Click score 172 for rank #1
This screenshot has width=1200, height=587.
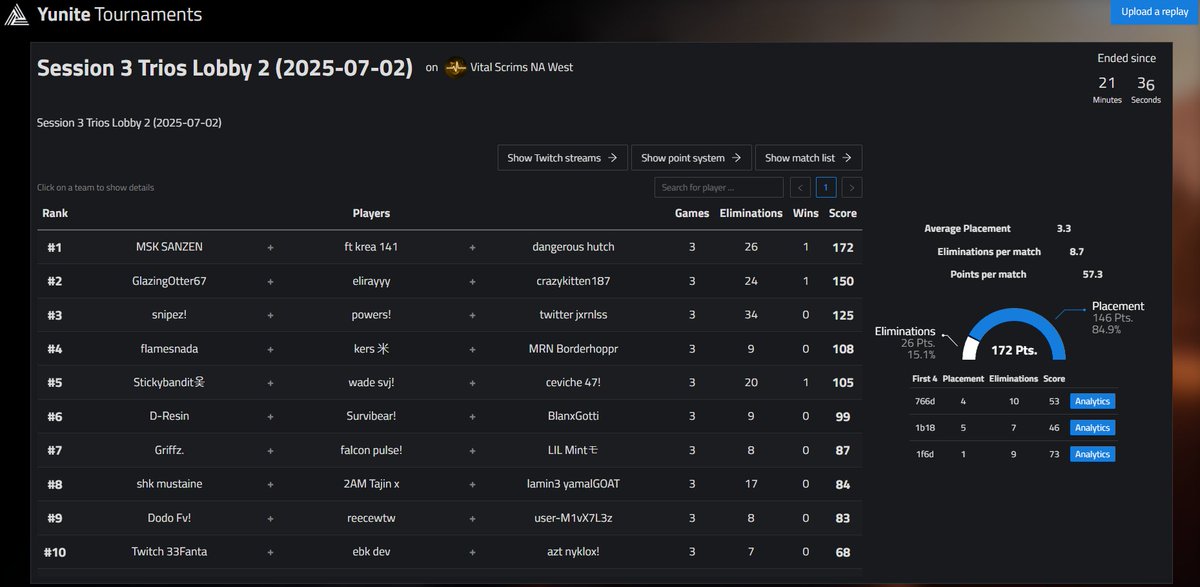(843, 247)
